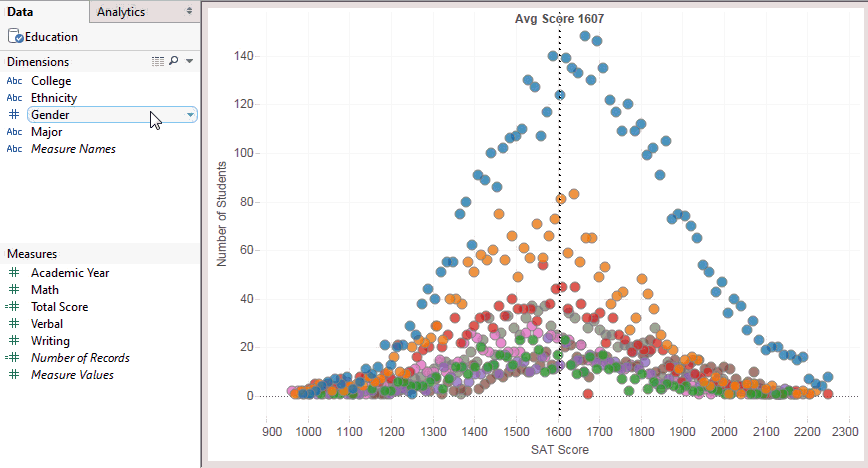Click the Abc type icon beside College
This screenshot has height=468, width=868.
[x=14, y=81]
